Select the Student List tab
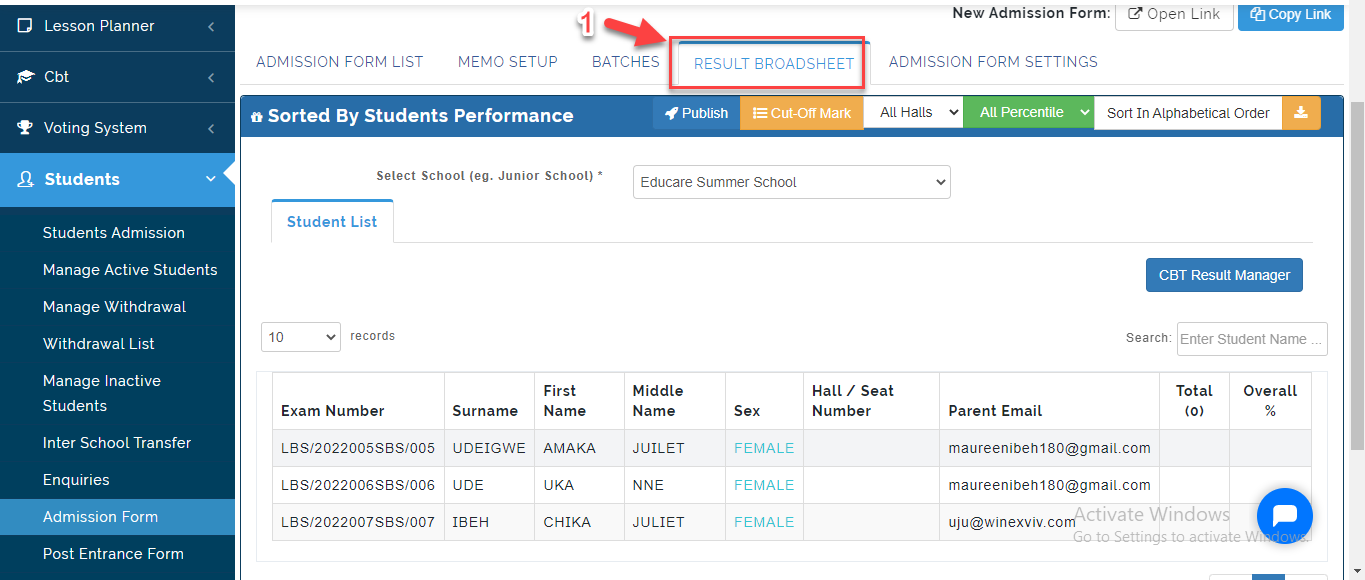1365x580 pixels. point(332,221)
